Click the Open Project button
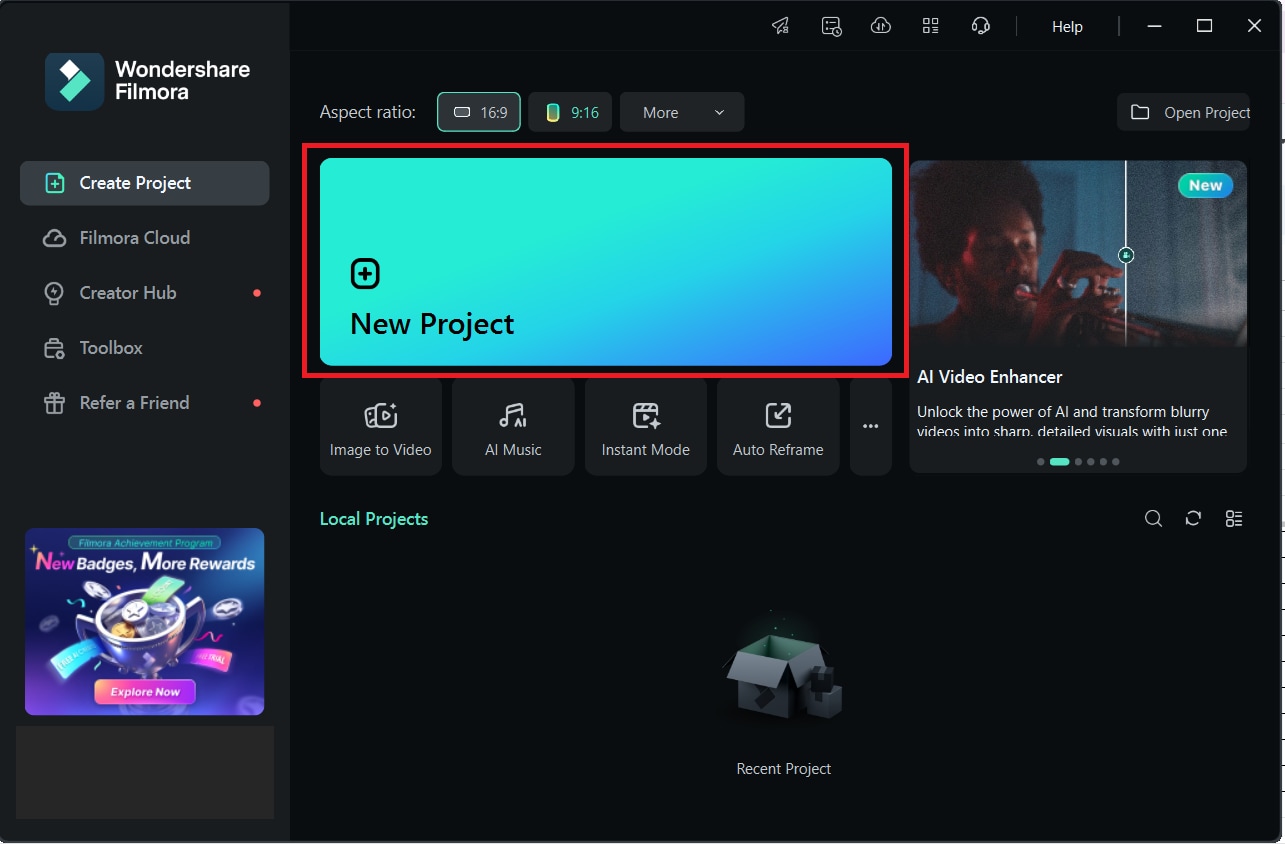The image size is (1285, 844). pos(1184,112)
